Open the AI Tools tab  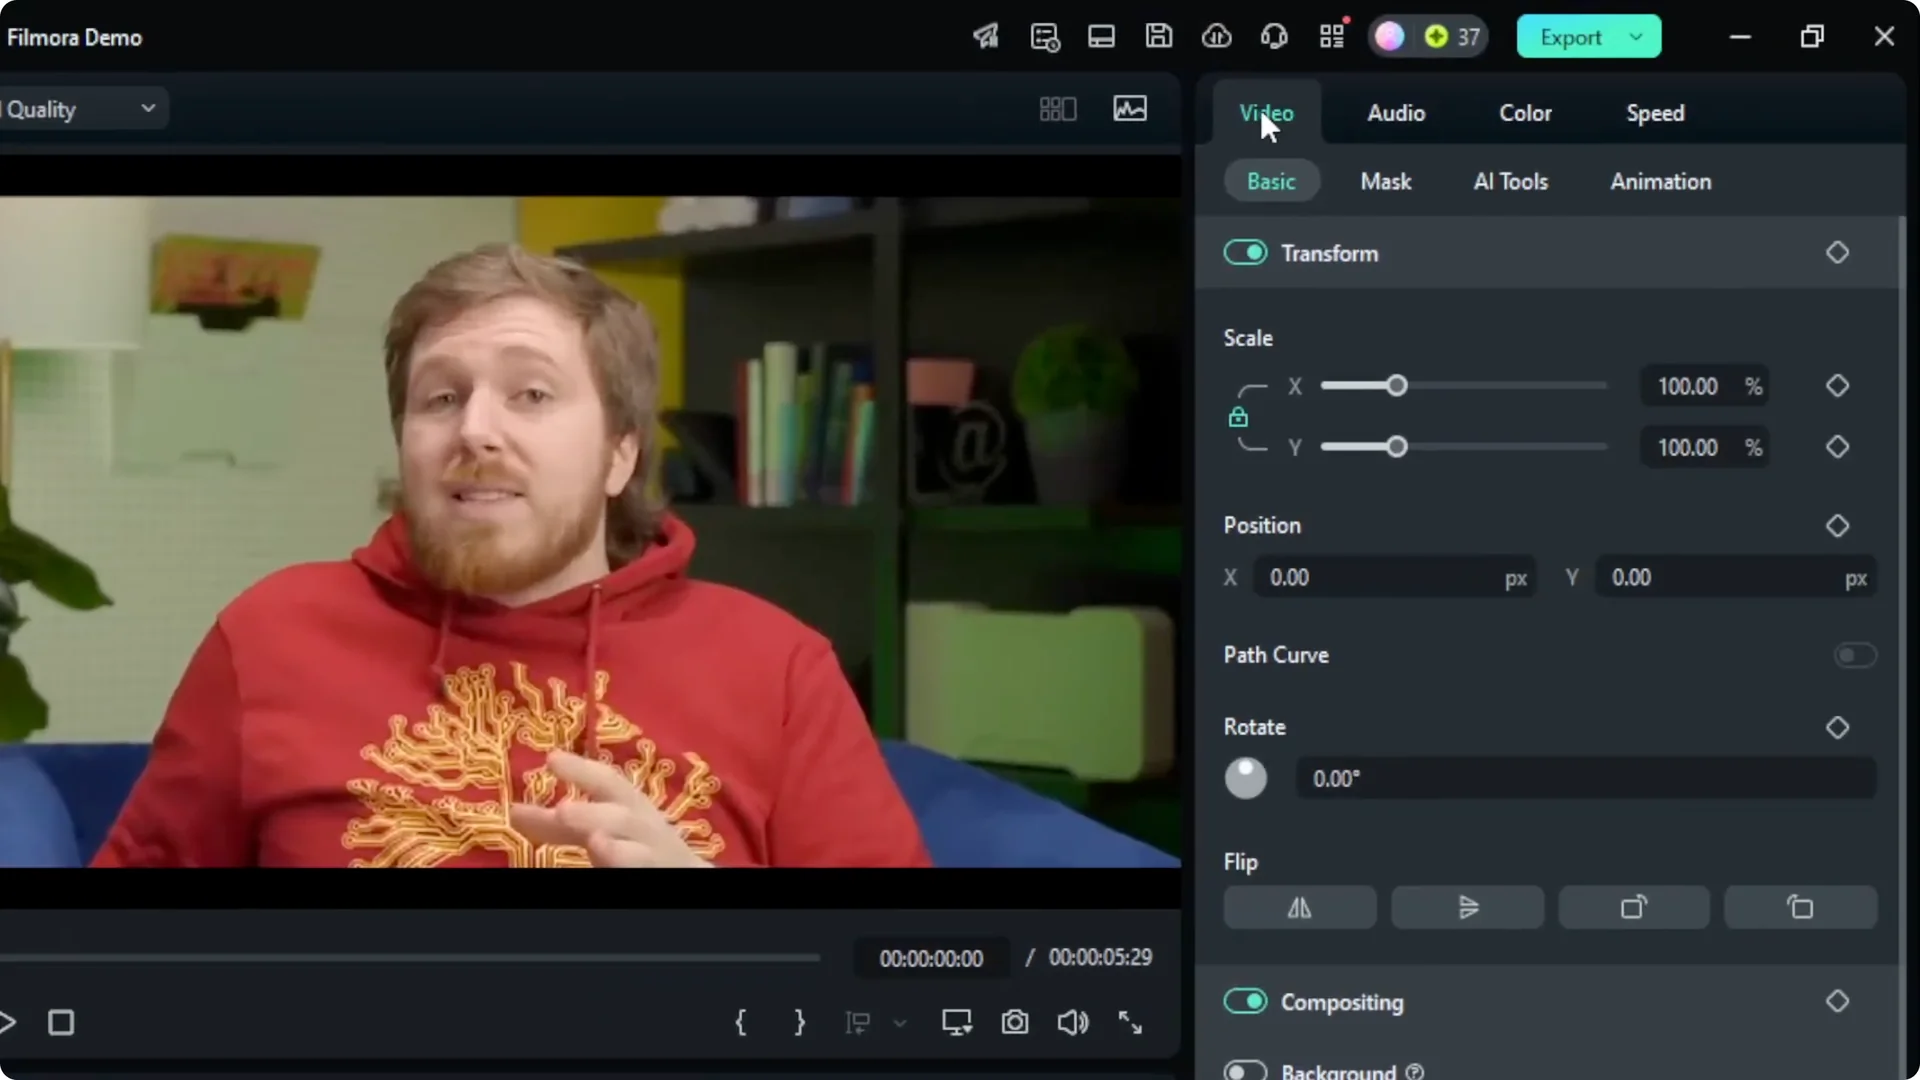[x=1510, y=181]
